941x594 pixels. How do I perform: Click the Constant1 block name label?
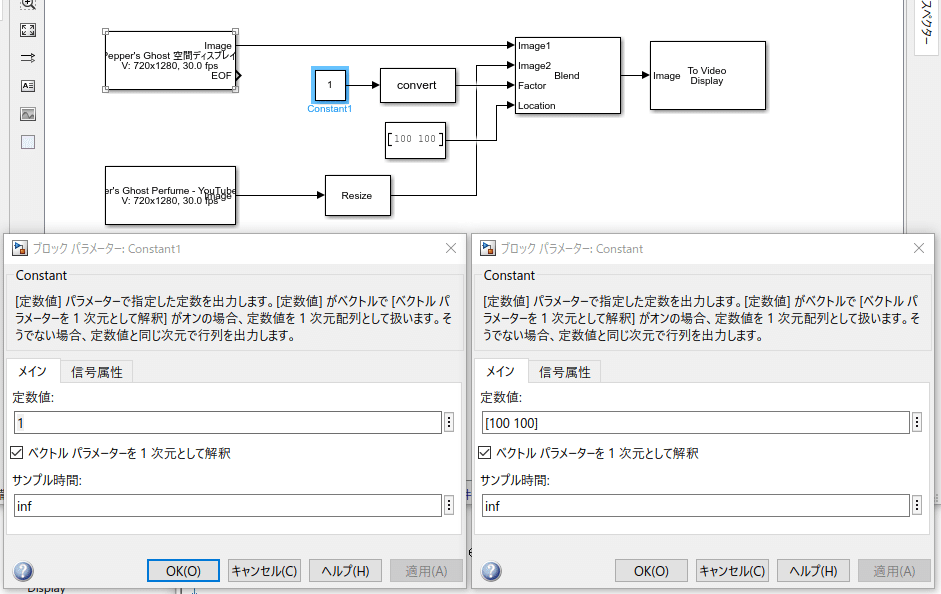tap(329, 109)
